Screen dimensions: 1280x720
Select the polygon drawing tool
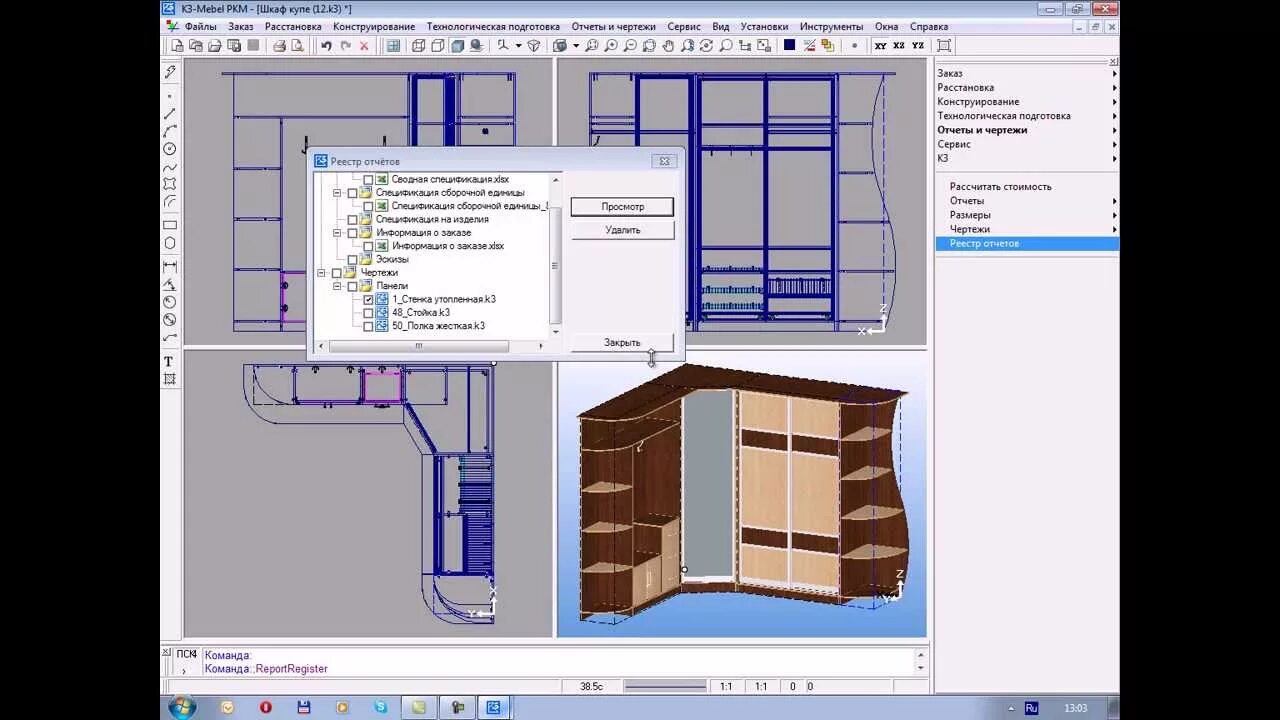pyautogui.click(x=170, y=243)
